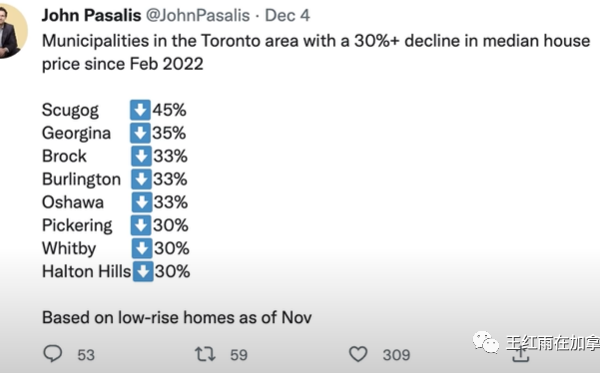This screenshot has height=373, width=600.
Task: Click the reply speech bubble icon
Action: point(53,353)
